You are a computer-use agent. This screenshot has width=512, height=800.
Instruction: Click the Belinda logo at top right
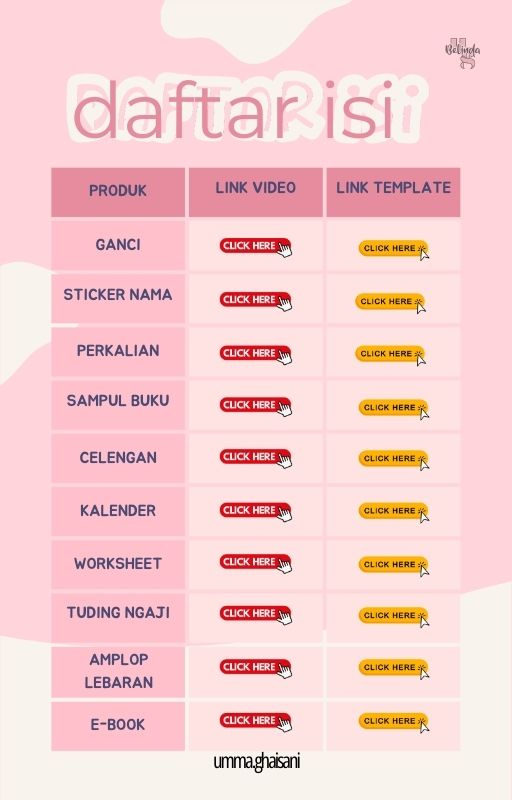tap(463, 53)
